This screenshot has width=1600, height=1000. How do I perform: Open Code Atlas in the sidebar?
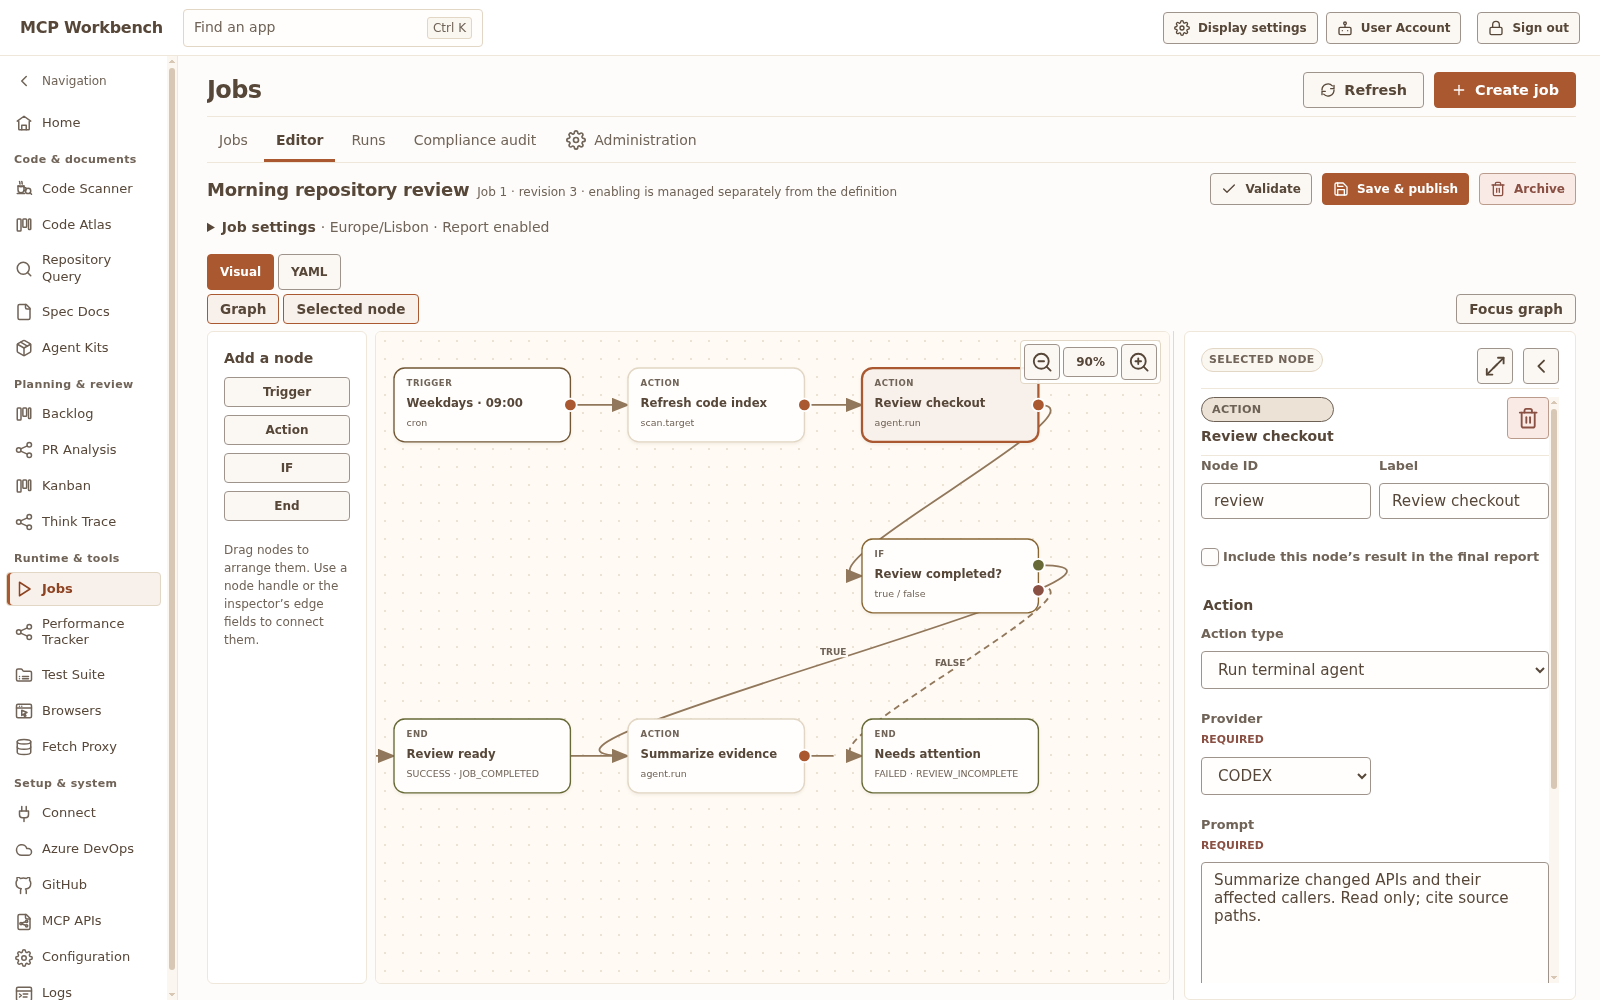(84, 225)
